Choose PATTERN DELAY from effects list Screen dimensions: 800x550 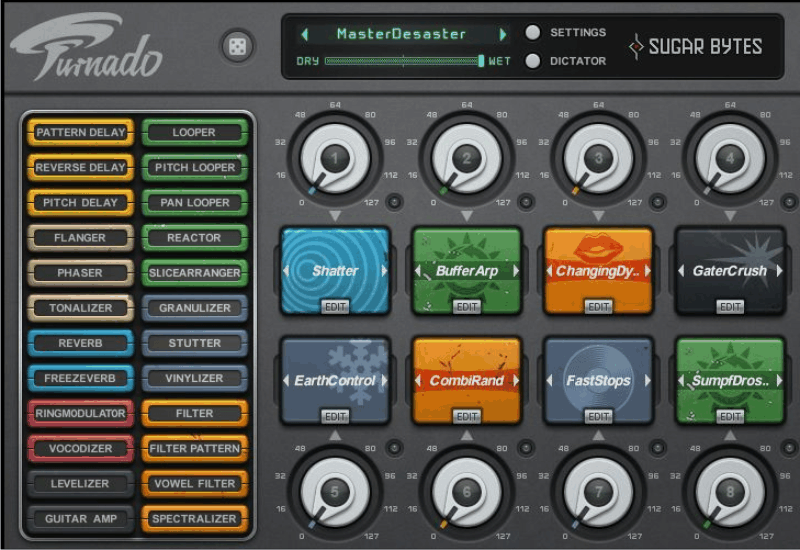click(80, 132)
